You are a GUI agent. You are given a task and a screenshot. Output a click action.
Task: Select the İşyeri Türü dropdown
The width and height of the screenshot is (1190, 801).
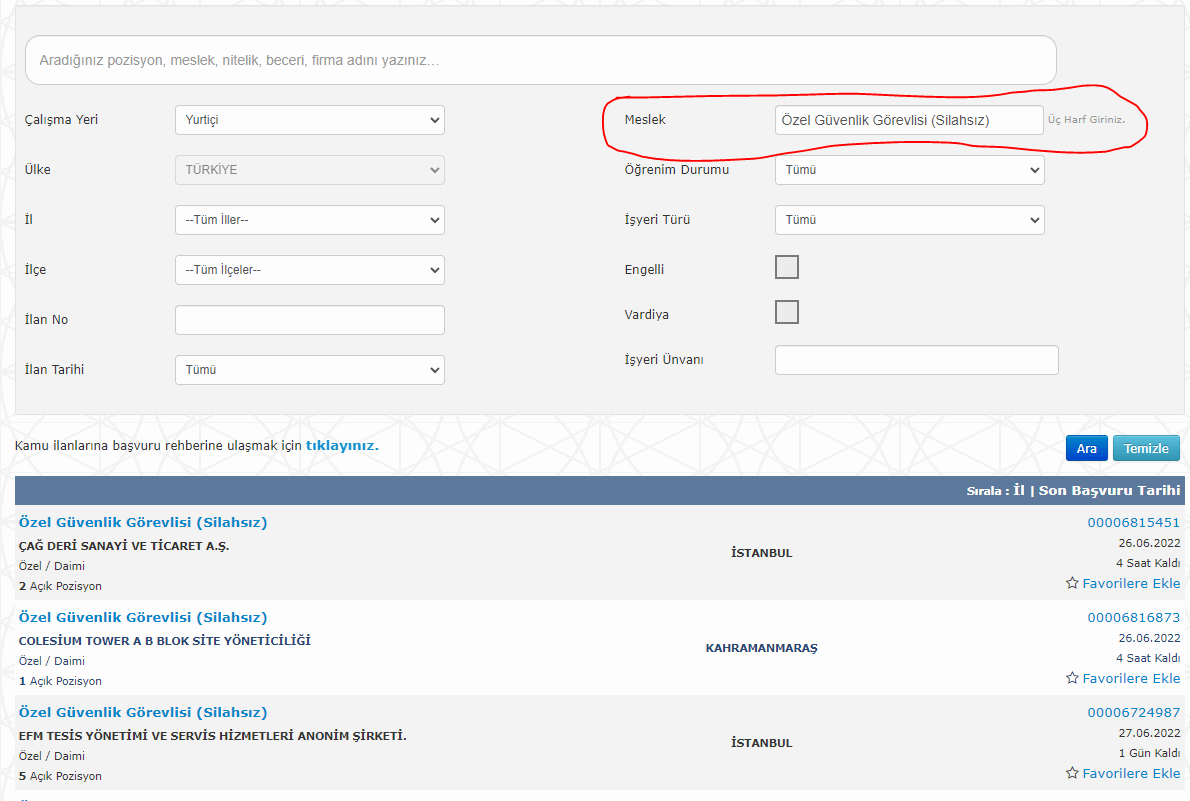[909, 220]
